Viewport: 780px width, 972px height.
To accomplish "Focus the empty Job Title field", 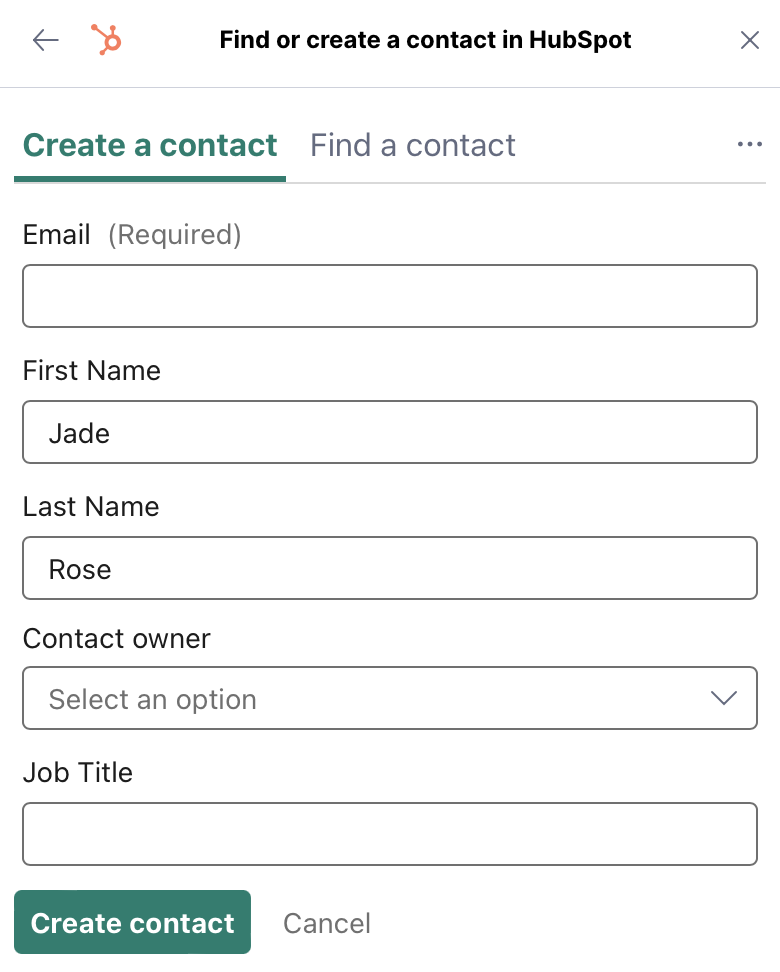I will pyautogui.click(x=390, y=834).
